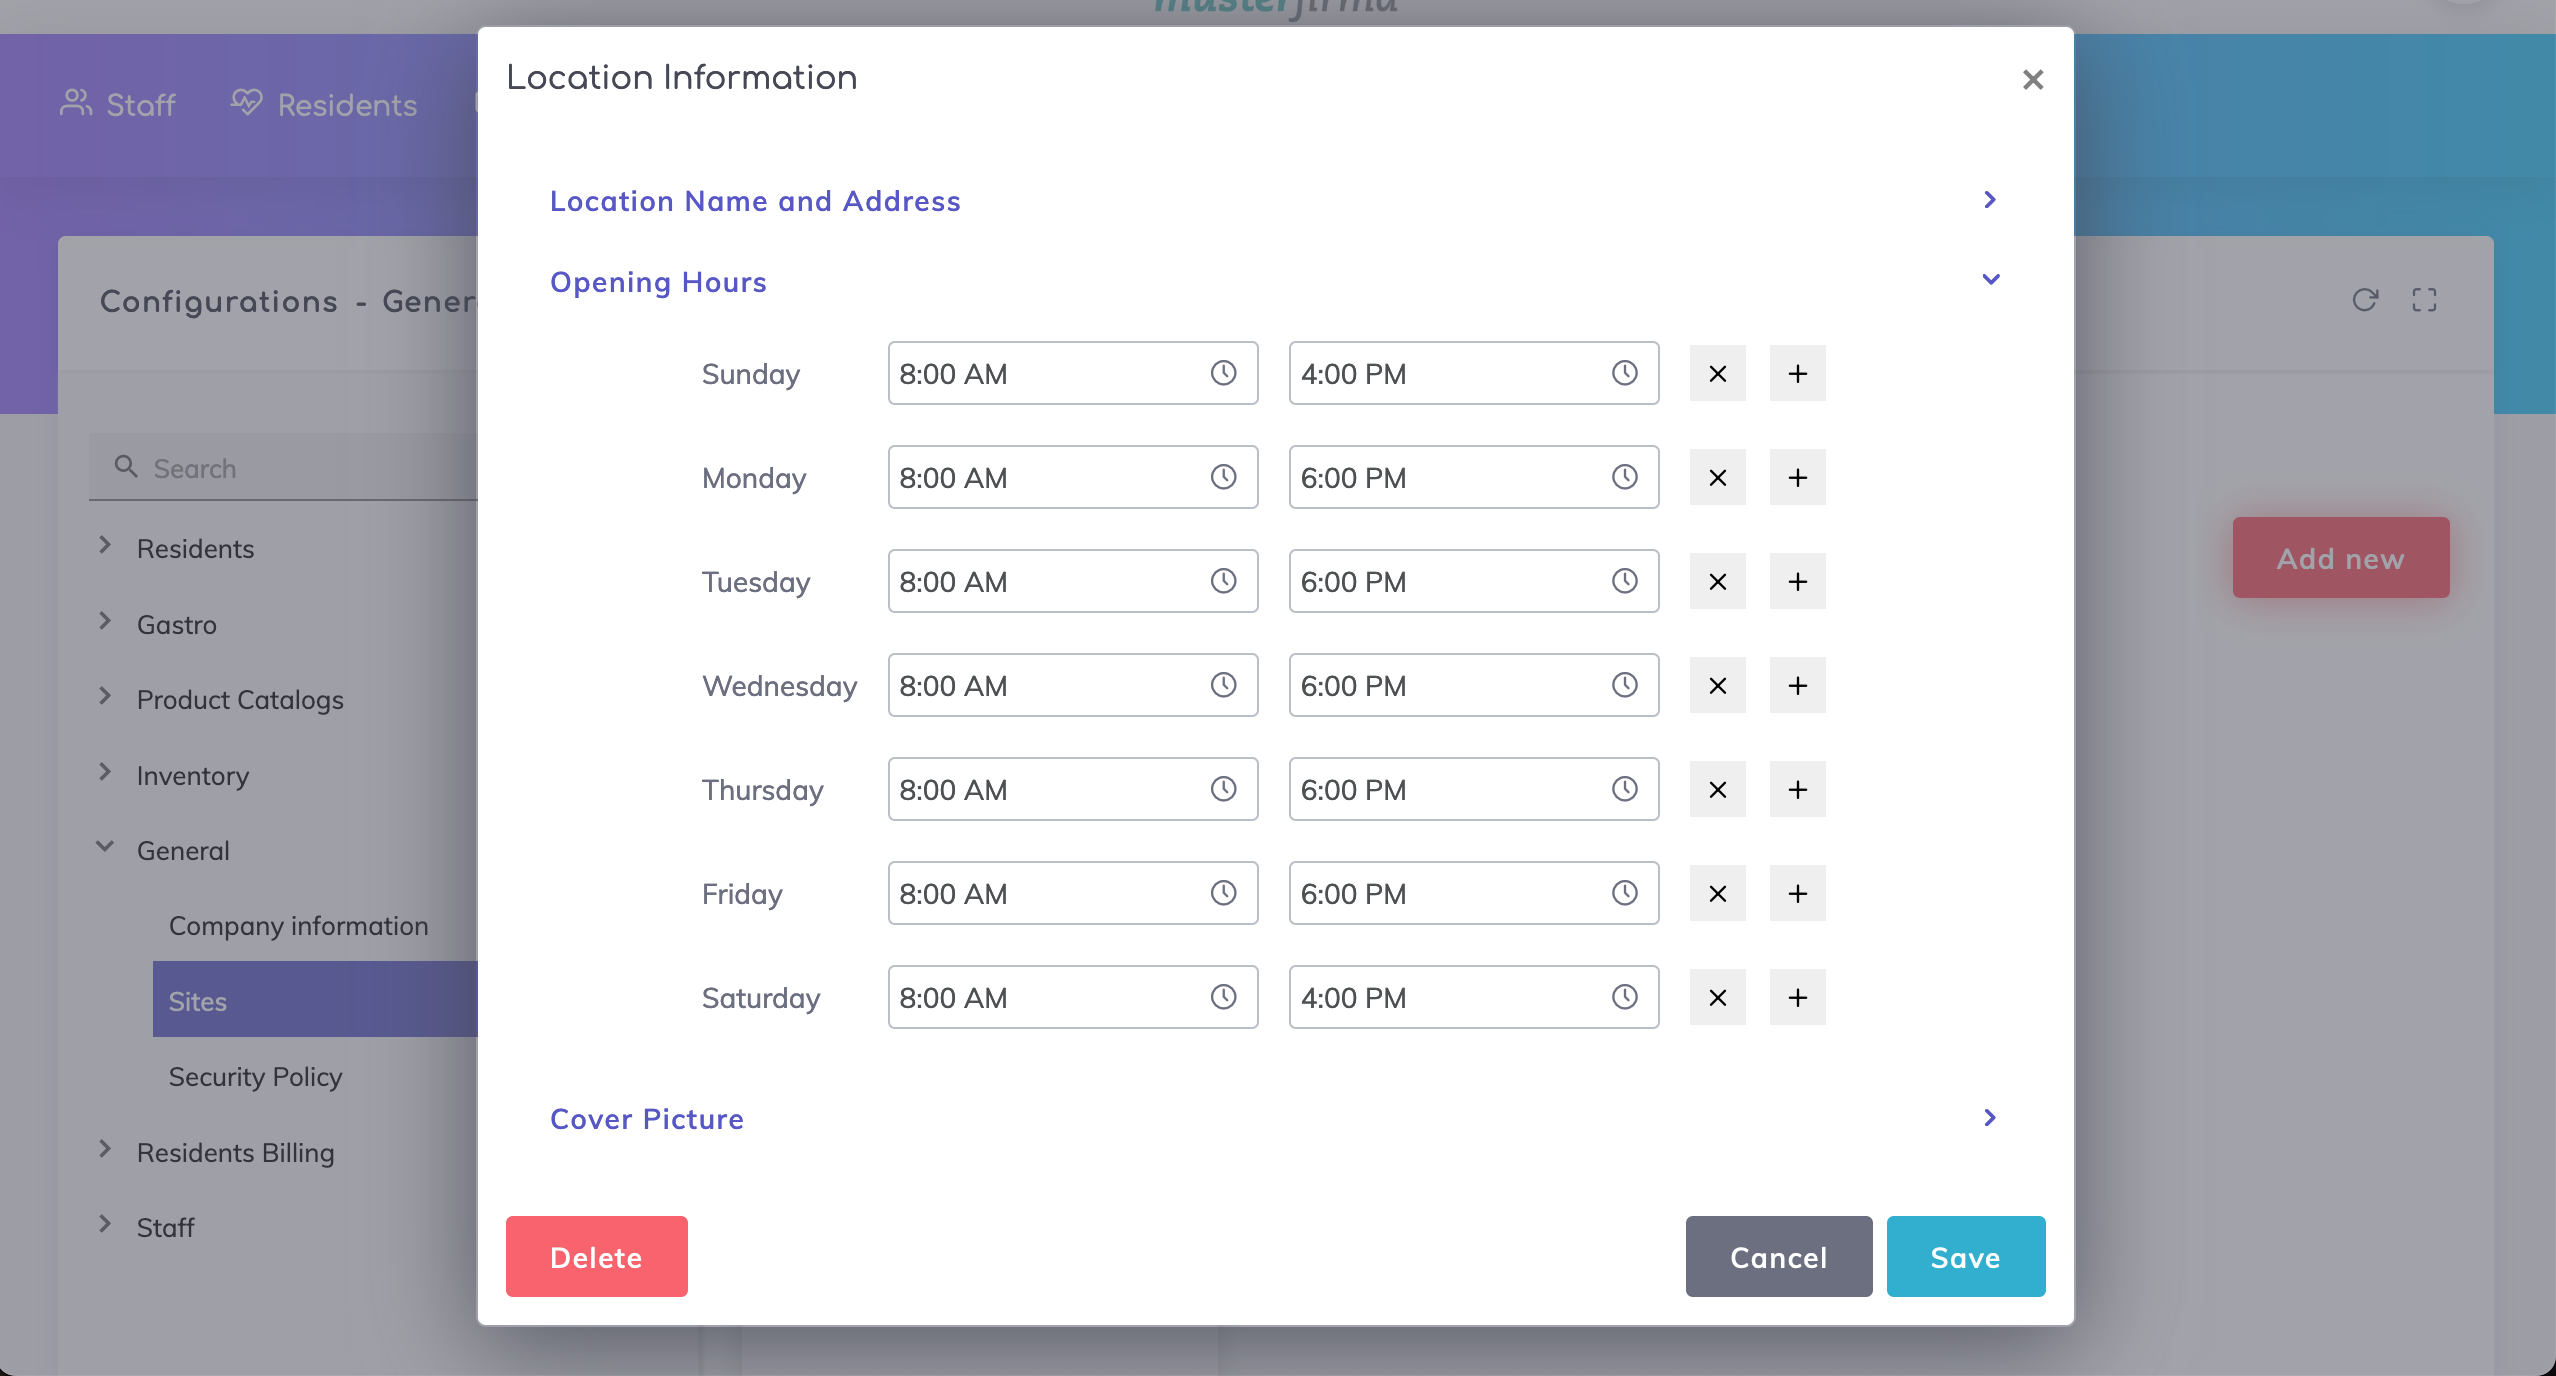Clear the Friday opening hours row

tap(1717, 893)
